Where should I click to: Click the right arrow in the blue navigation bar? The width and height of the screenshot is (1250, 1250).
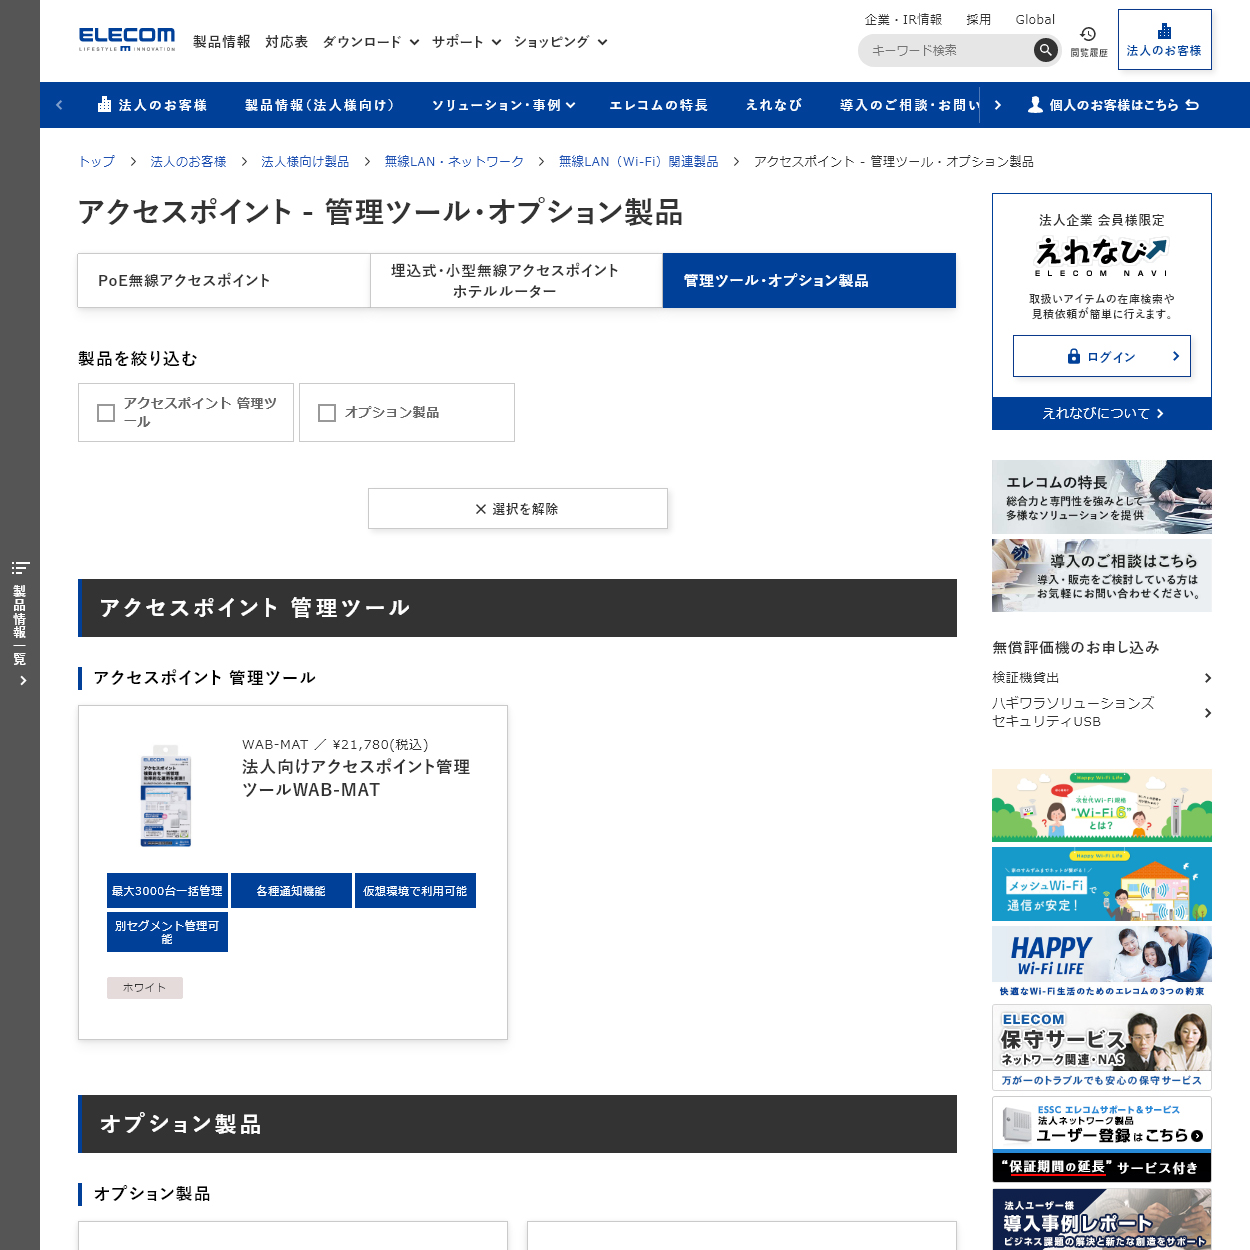998,105
